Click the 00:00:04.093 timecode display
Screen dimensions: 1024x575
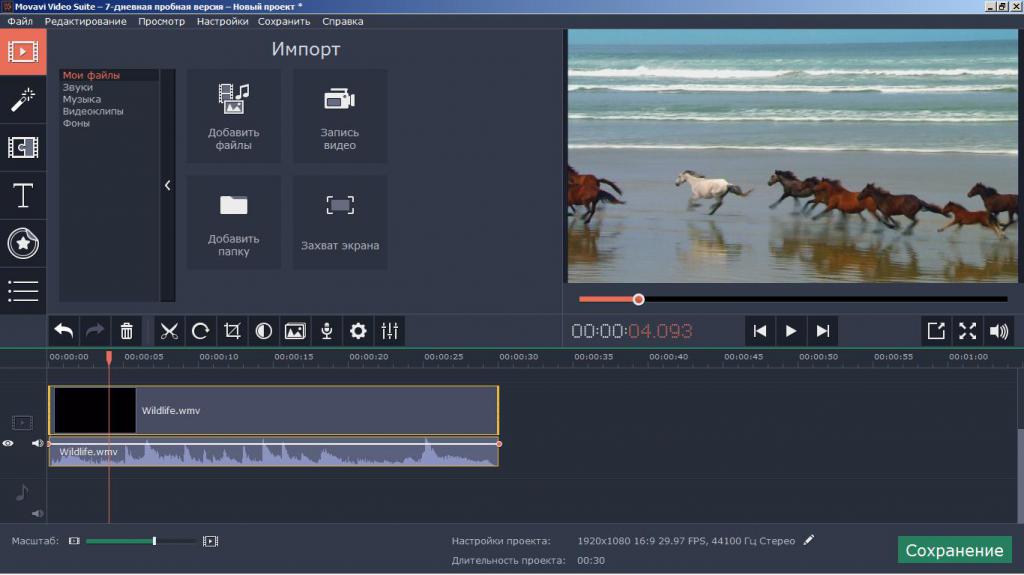pyautogui.click(x=632, y=331)
